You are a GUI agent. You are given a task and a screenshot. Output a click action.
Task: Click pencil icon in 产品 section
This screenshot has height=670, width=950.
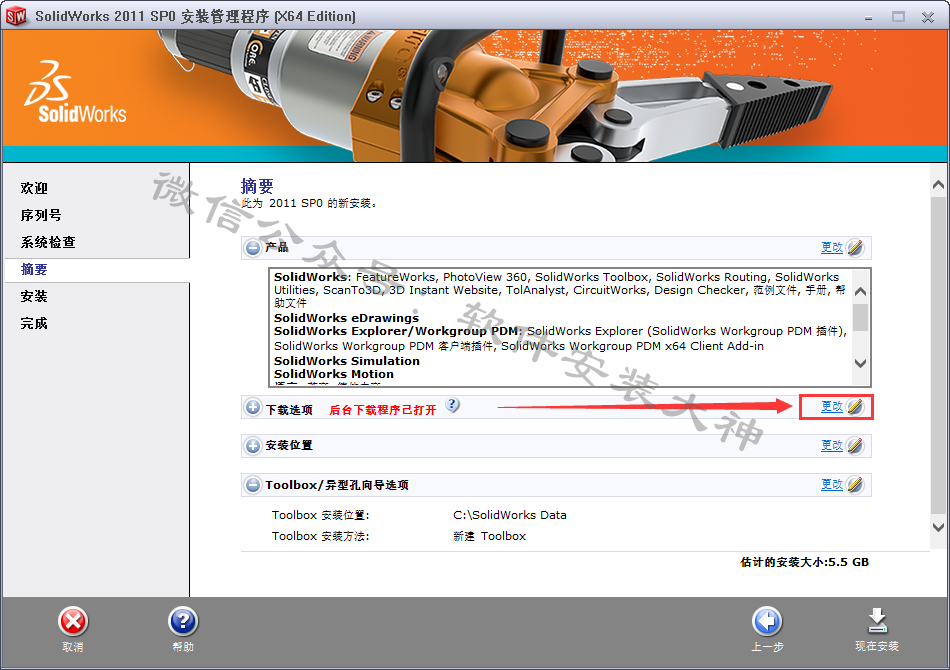point(855,247)
